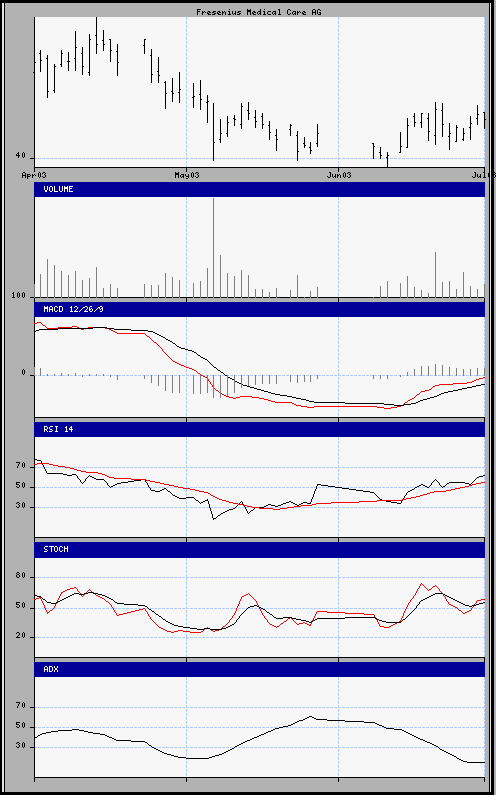
Task: Click the 50 label on RSI axis
Action: 21,486
